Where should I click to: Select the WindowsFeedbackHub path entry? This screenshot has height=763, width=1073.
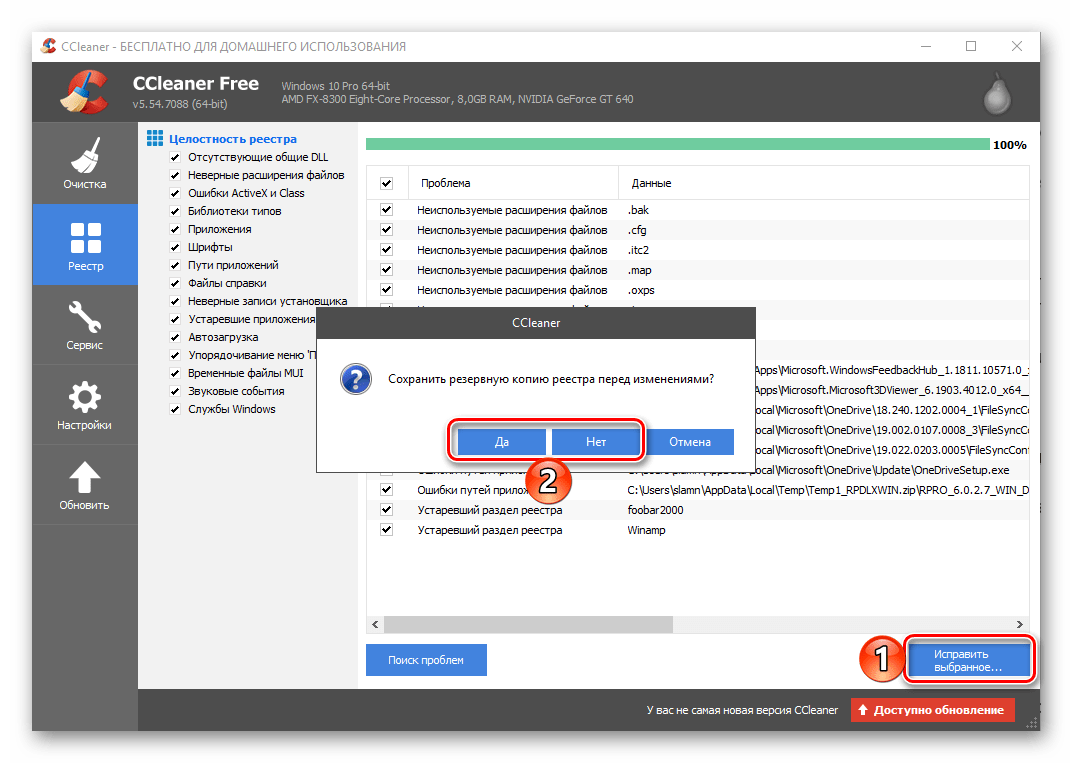click(x=892, y=370)
